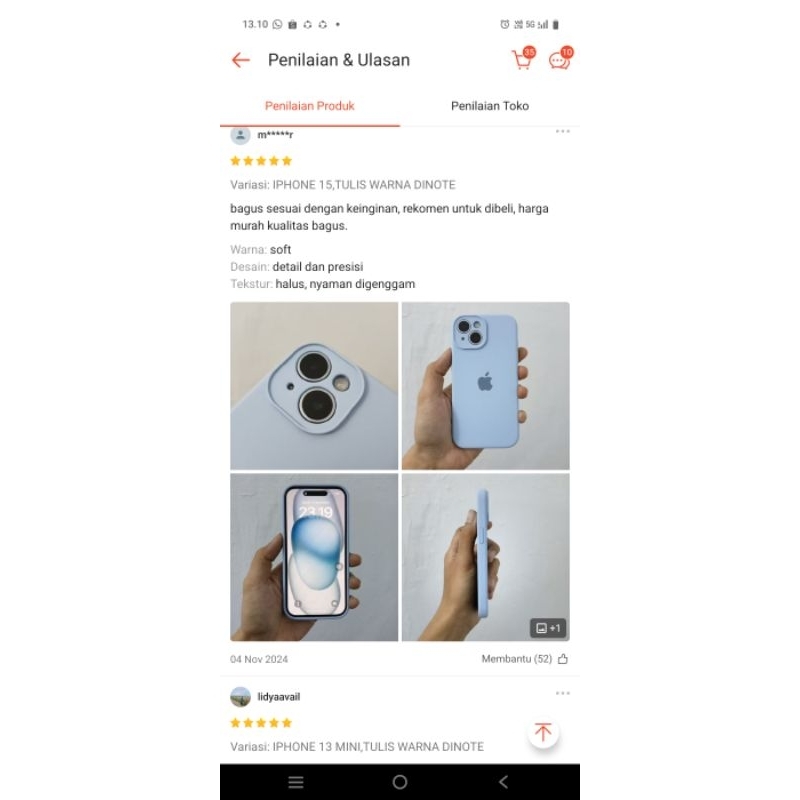Open the shopping cart icon
Screen dimensions: 800x800
click(x=522, y=59)
